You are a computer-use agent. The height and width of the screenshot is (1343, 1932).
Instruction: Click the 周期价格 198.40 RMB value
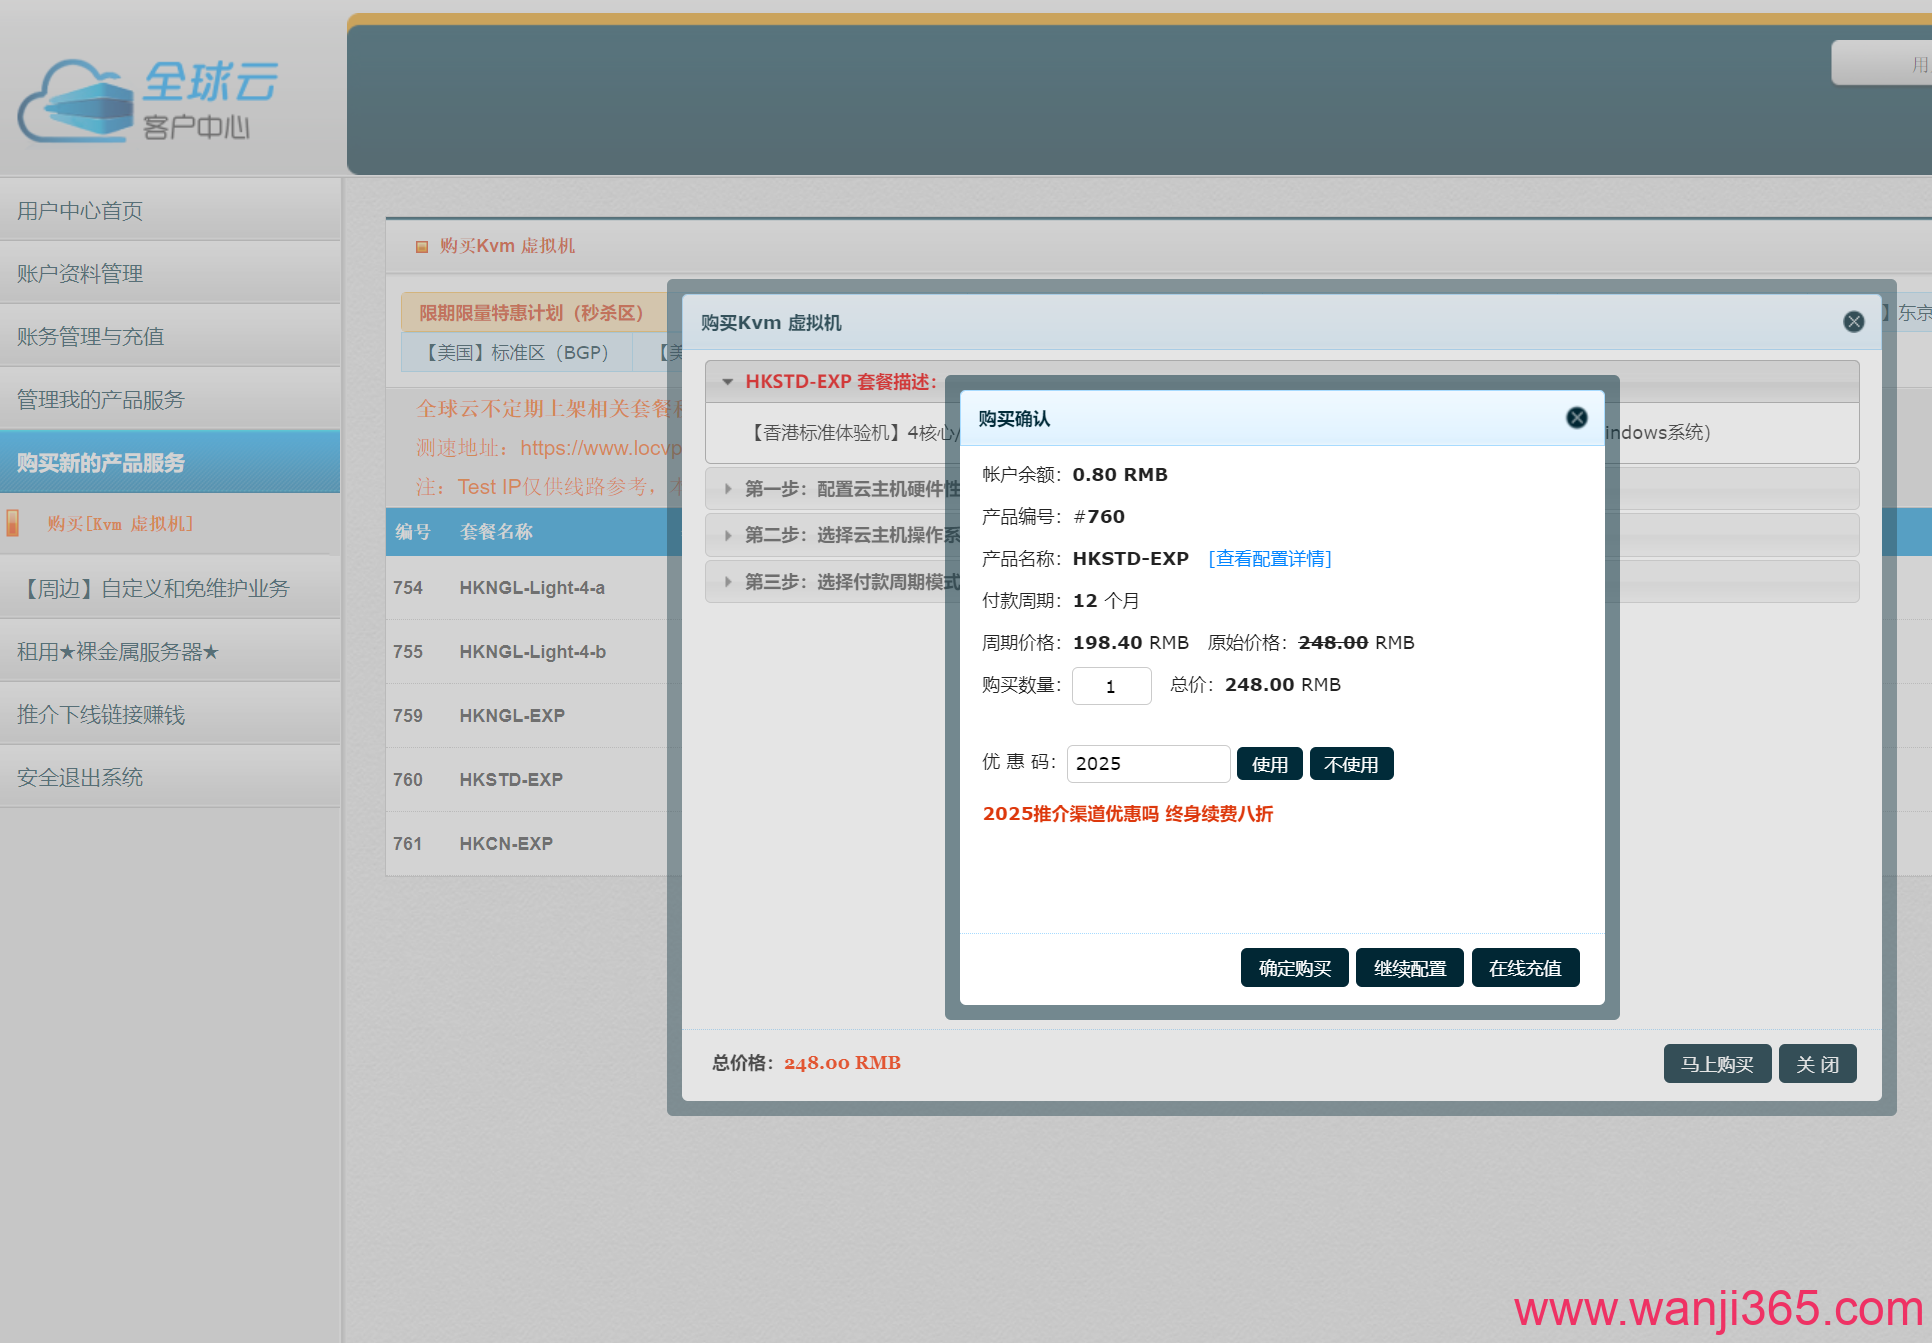click(1130, 643)
